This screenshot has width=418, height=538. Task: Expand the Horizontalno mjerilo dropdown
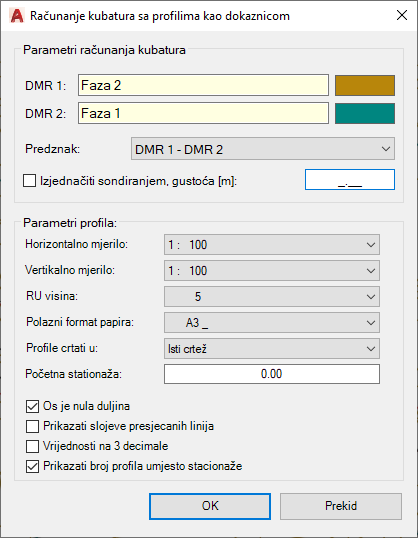pos(272,245)
